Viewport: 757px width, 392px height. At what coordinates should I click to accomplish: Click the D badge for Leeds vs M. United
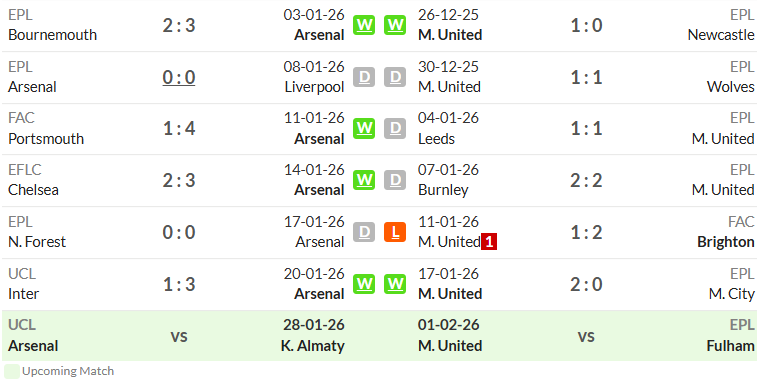tap(395, 128)
